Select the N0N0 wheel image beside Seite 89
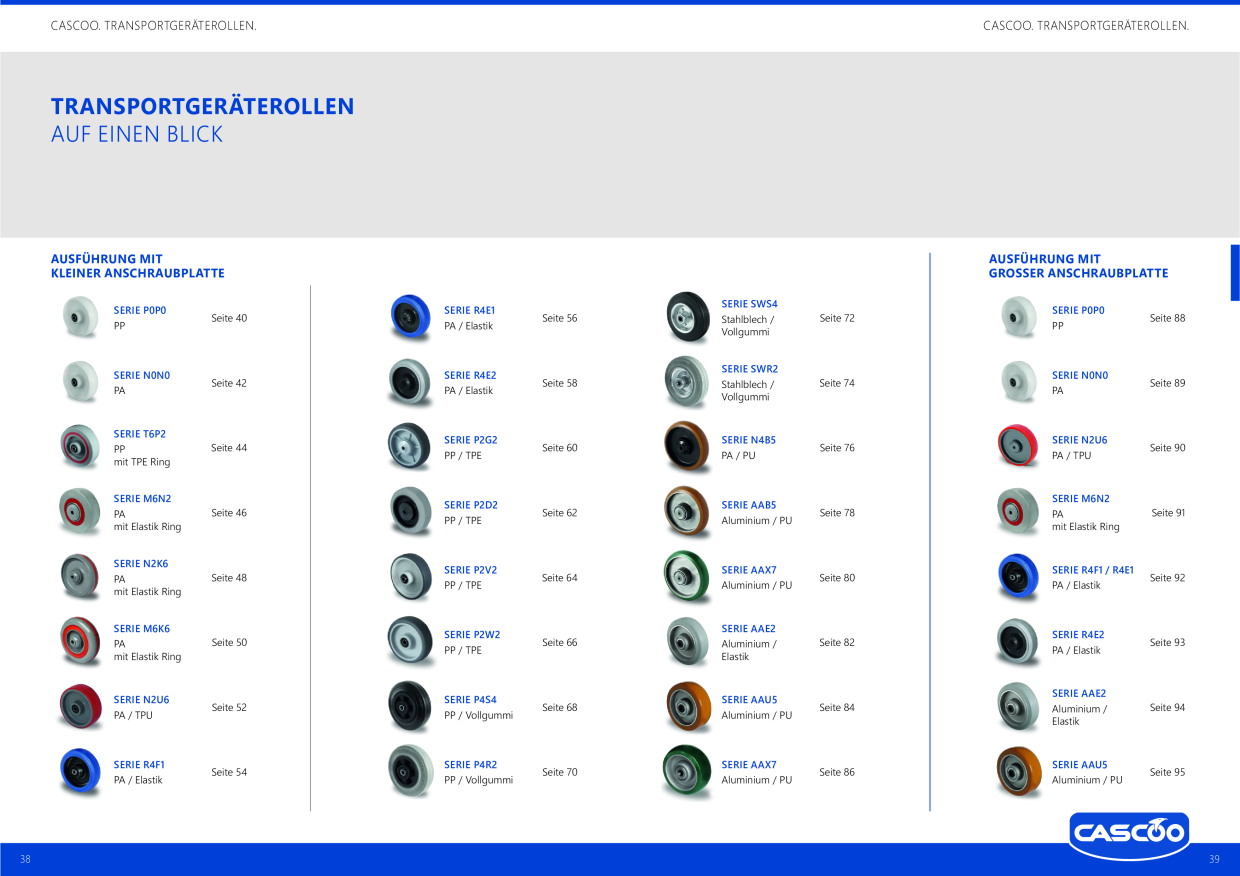The image size is (1240, 876). 1019,382
